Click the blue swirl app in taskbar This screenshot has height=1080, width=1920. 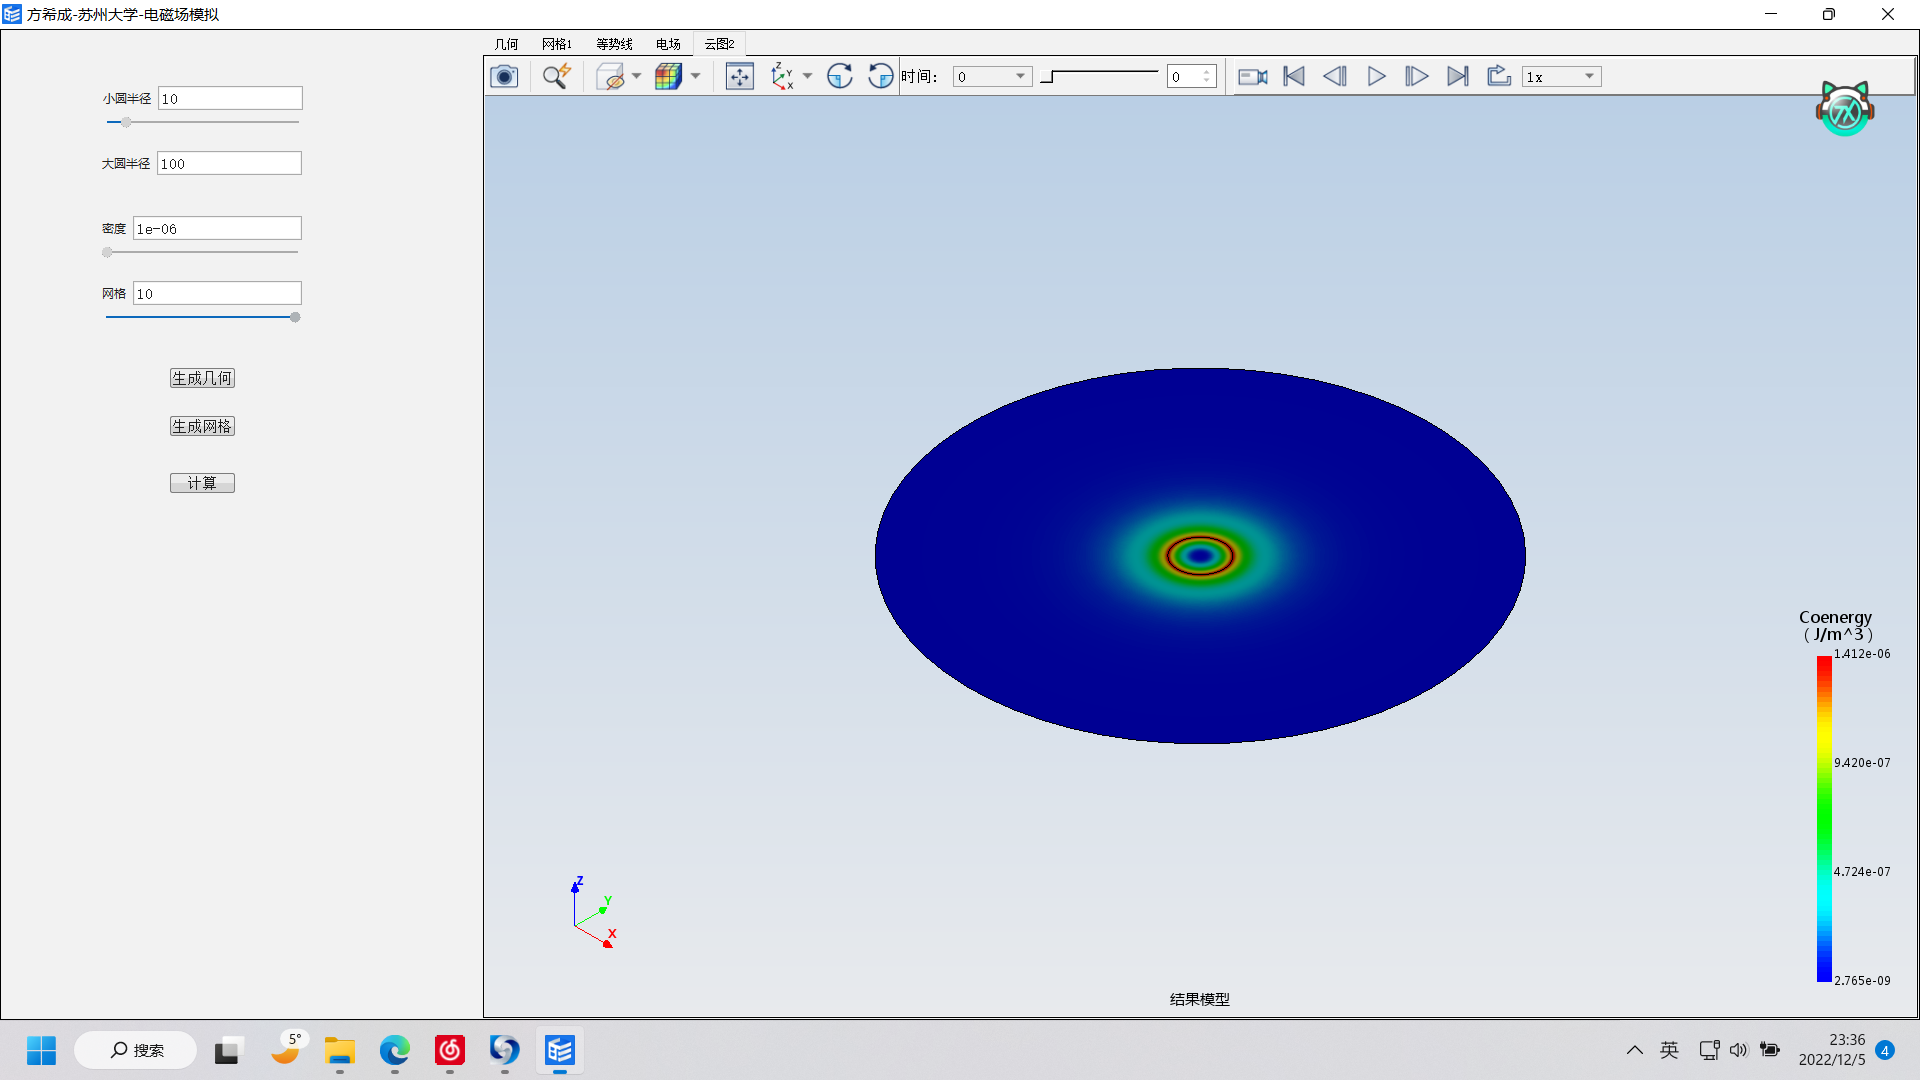click(505, 1050)
